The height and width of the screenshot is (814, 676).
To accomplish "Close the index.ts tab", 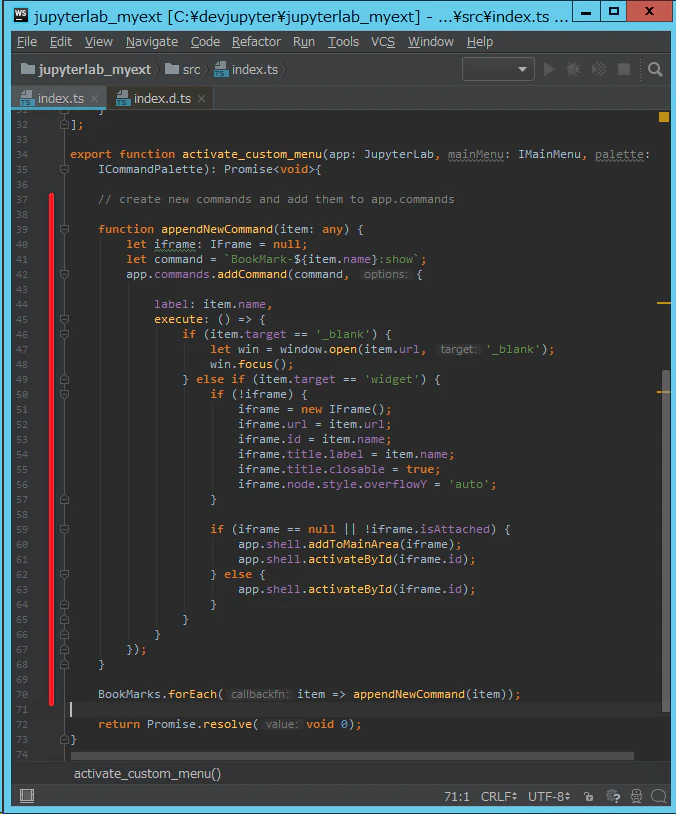I will (x=94, y=98).
